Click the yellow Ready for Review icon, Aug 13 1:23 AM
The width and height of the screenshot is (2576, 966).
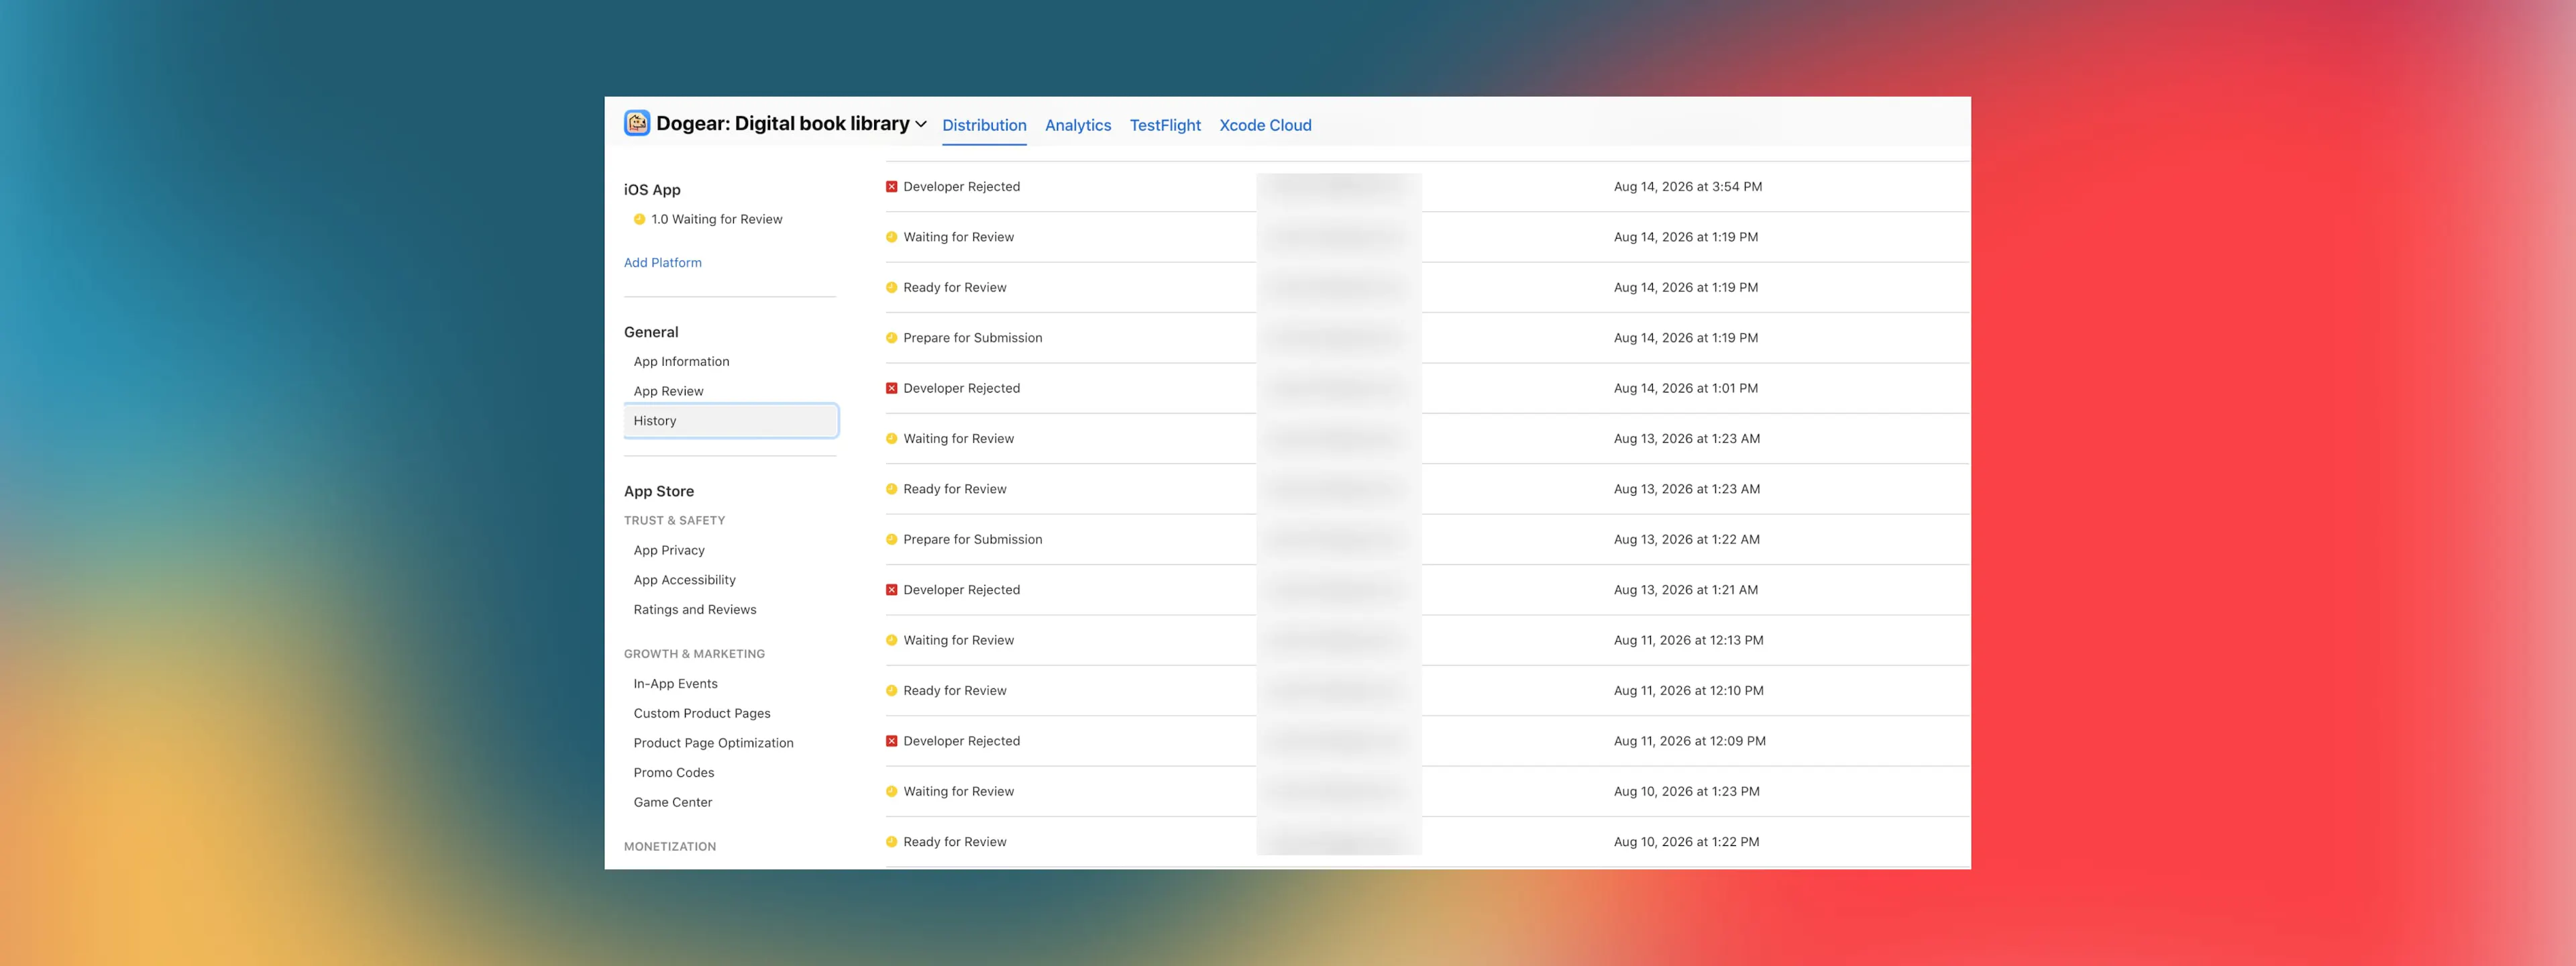click(891, 489)
